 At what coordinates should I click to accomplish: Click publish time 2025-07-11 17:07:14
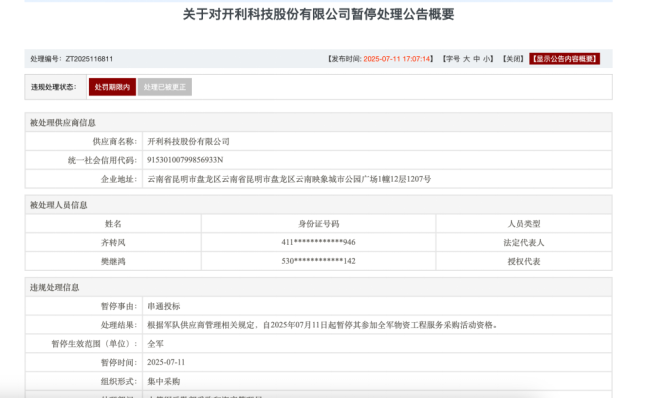click(x=397, y=59)
